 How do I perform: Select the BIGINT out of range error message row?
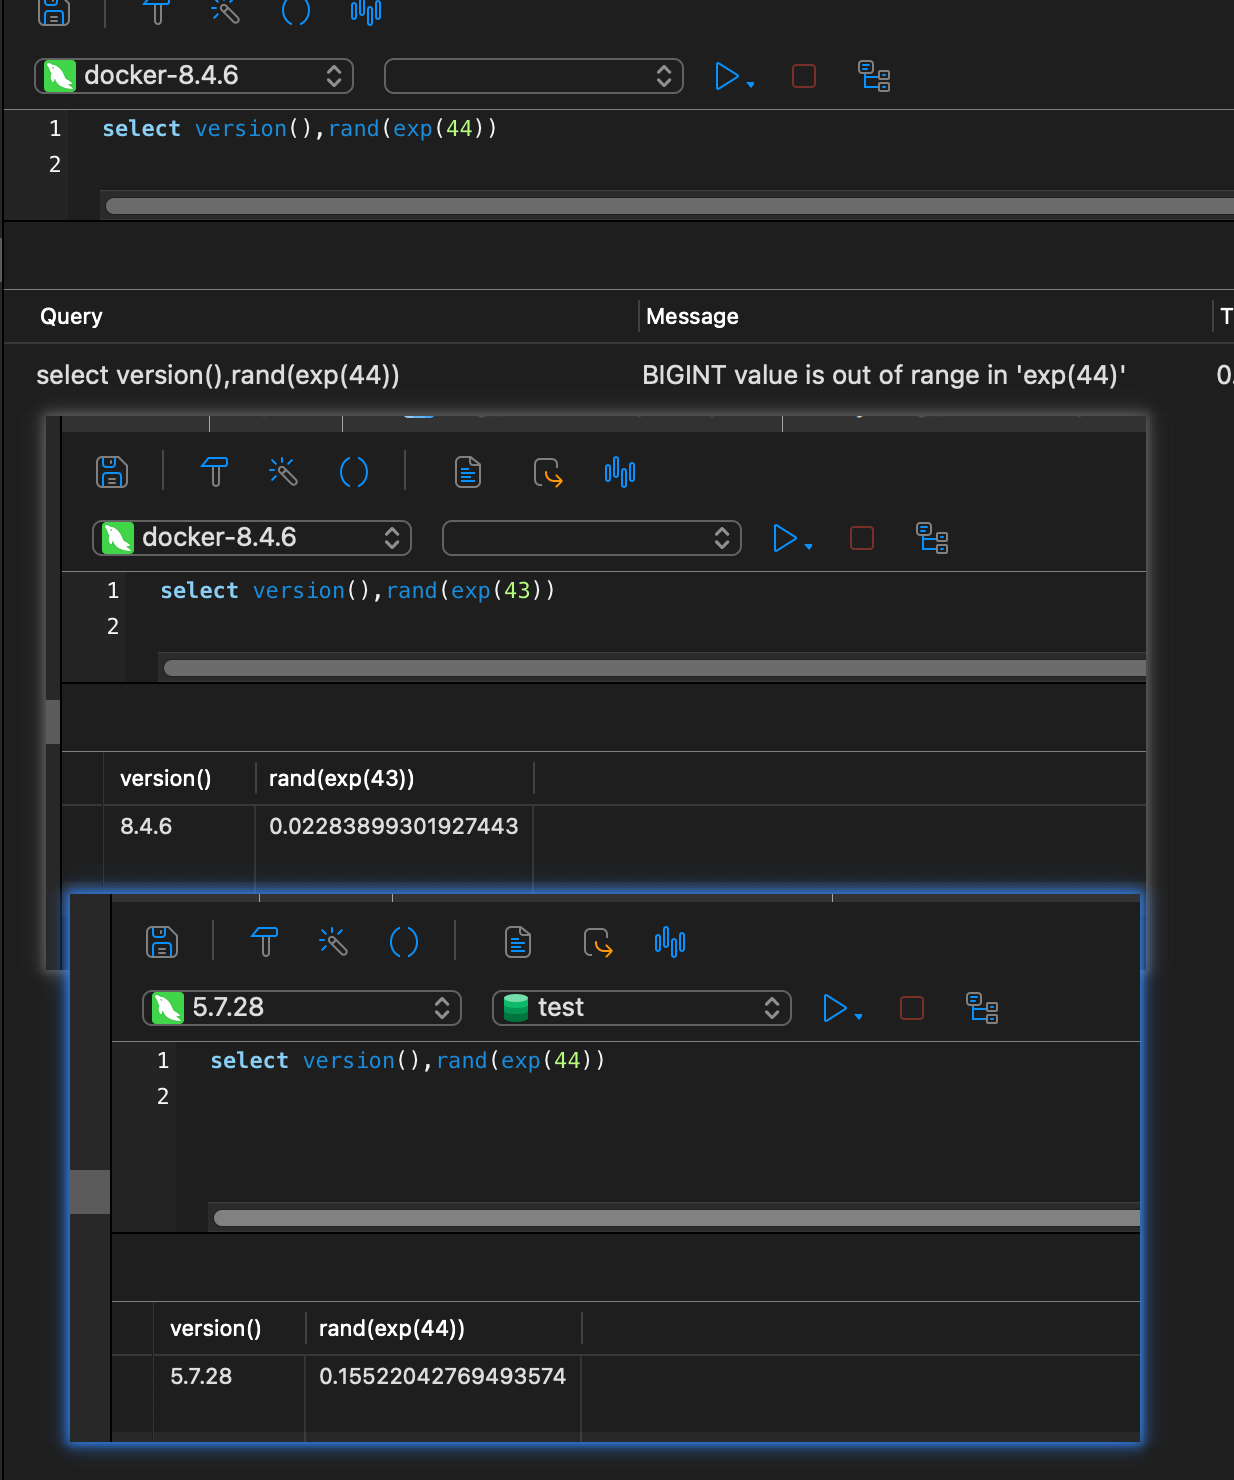pyautogui.click(x=883, y=375)
